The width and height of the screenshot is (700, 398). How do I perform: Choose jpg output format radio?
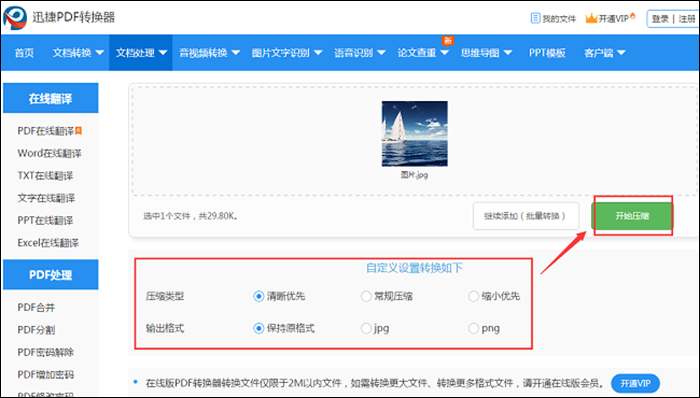[366, 329]
